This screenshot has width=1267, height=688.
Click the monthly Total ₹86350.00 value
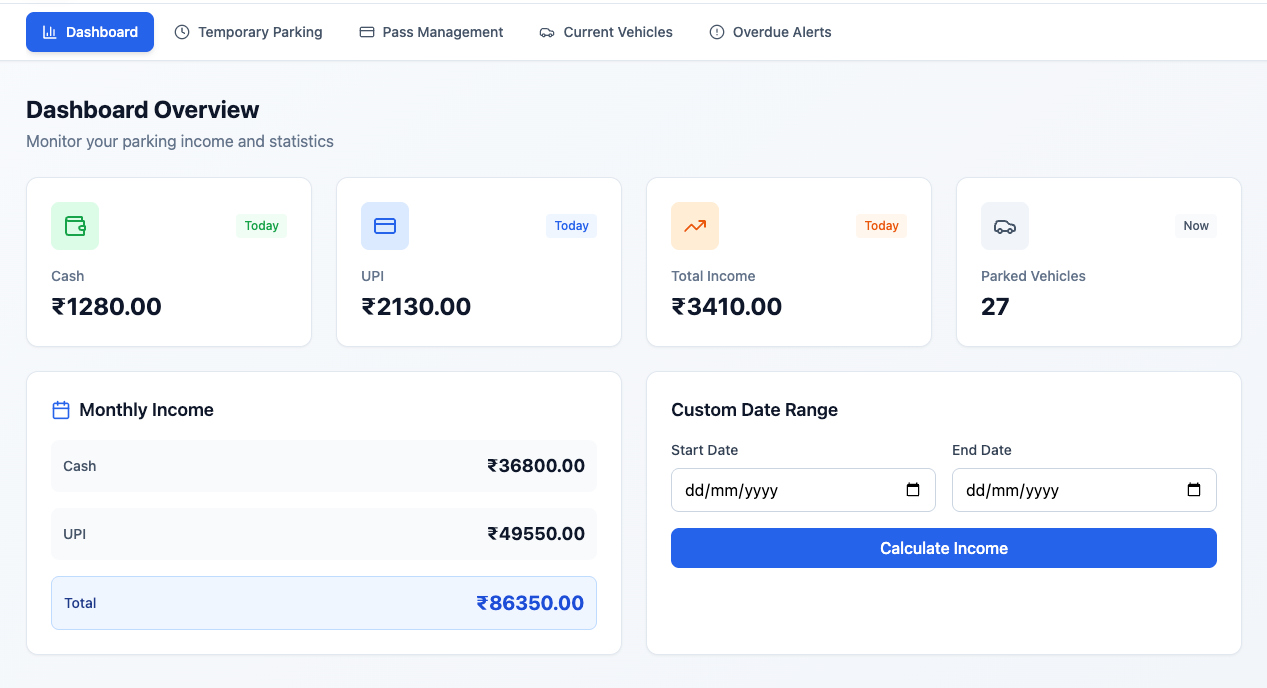pos(530,603)
